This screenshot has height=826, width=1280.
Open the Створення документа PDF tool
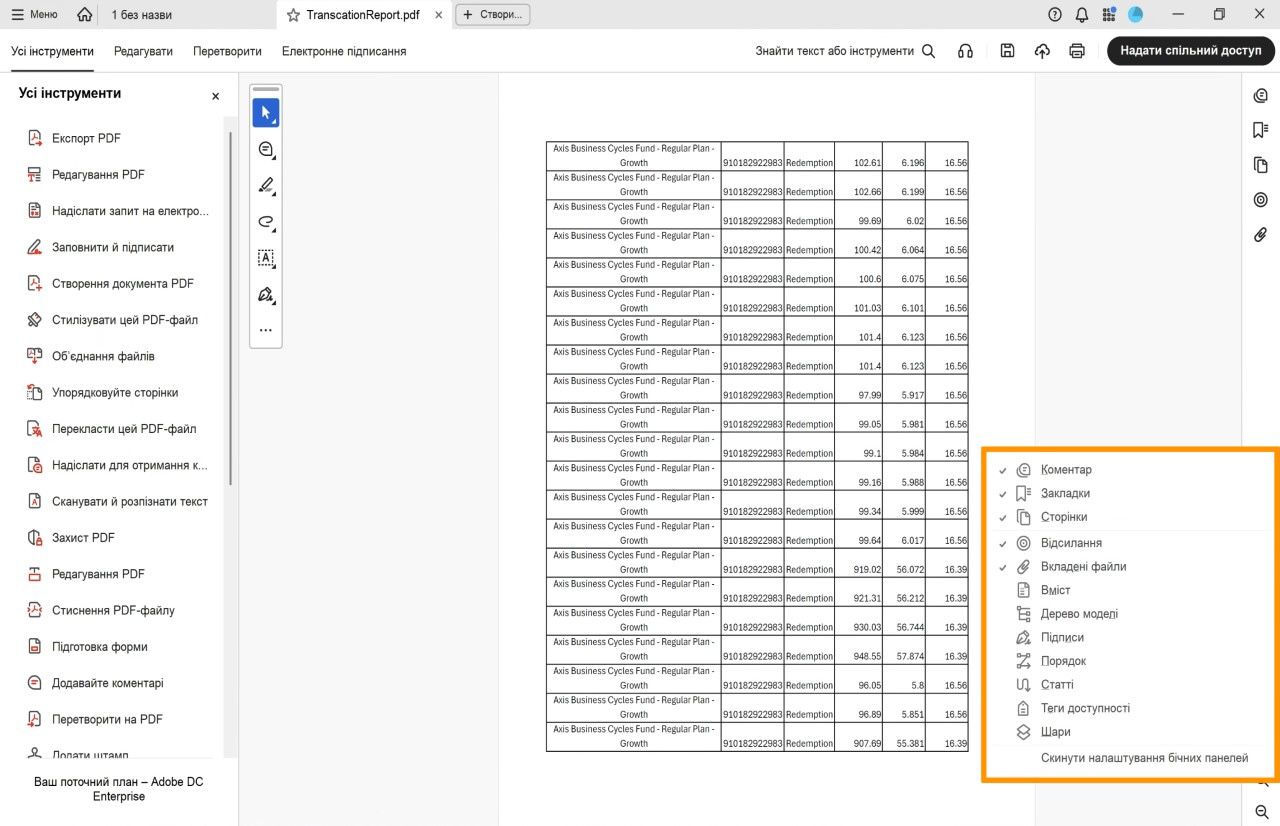[123, 283]
